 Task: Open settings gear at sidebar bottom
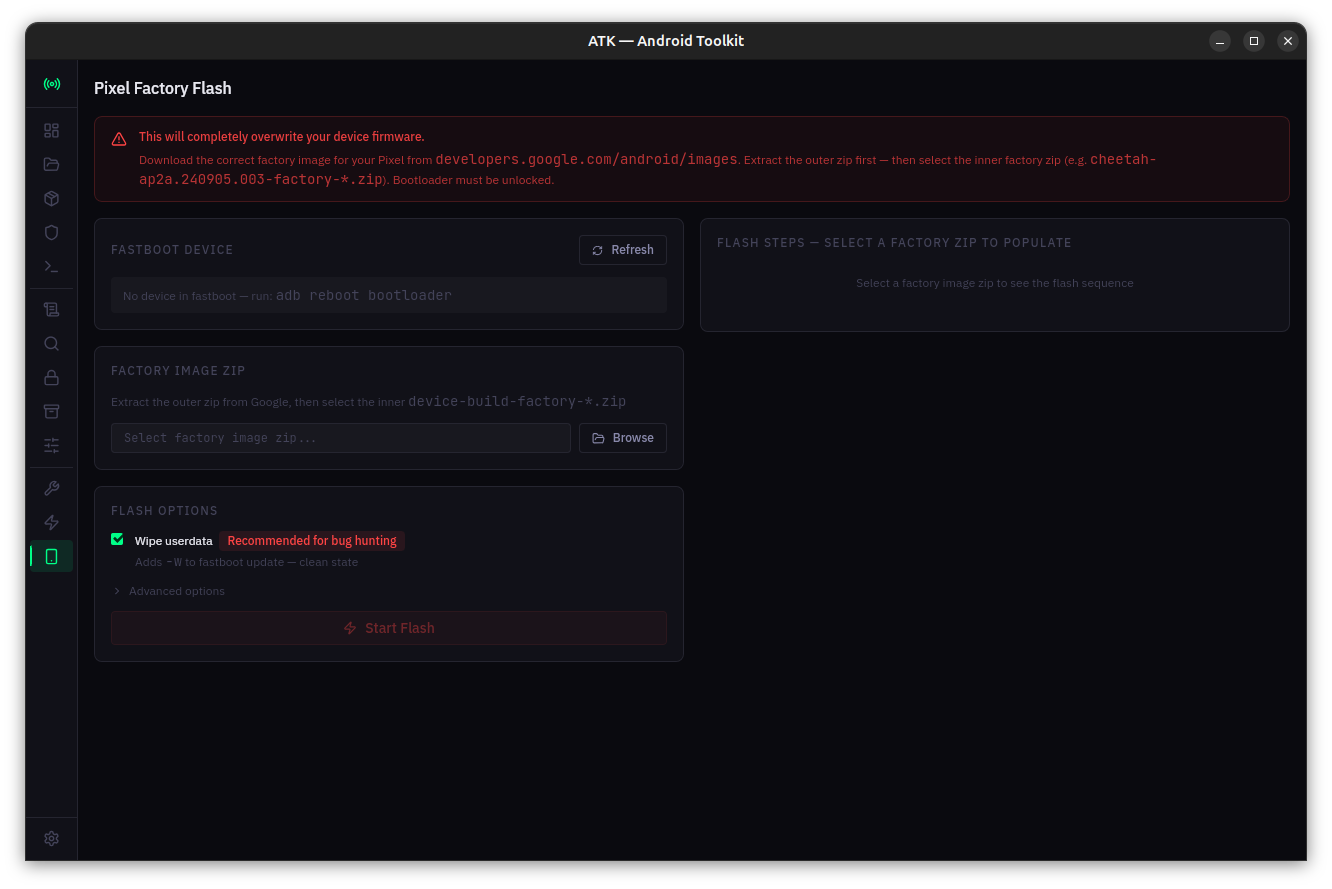pos(52,839)
